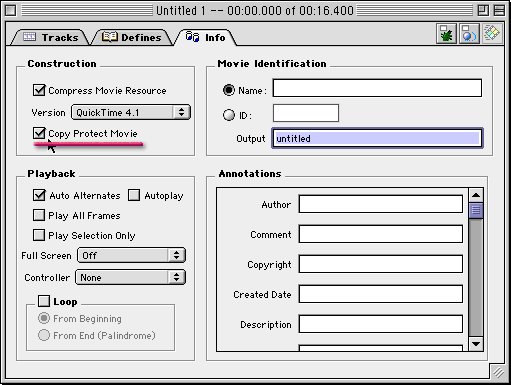Click the bug debug icon in toolbar
511x385 pixels.
pyautogui.click(x=446, y=33)
